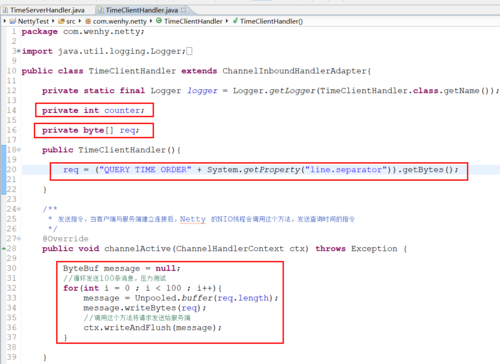
Task: Open the breadcrumb arrow after com.wenhy.netty
Action: [151, 21]
